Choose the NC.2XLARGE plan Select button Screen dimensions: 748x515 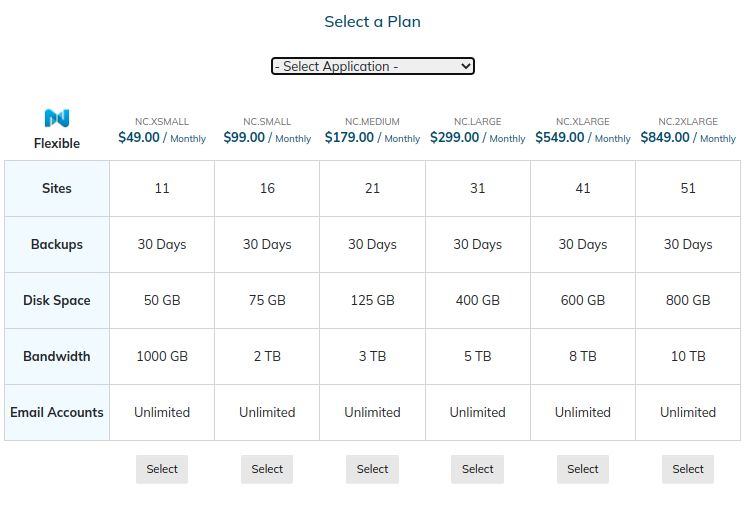tap(688, 469)
